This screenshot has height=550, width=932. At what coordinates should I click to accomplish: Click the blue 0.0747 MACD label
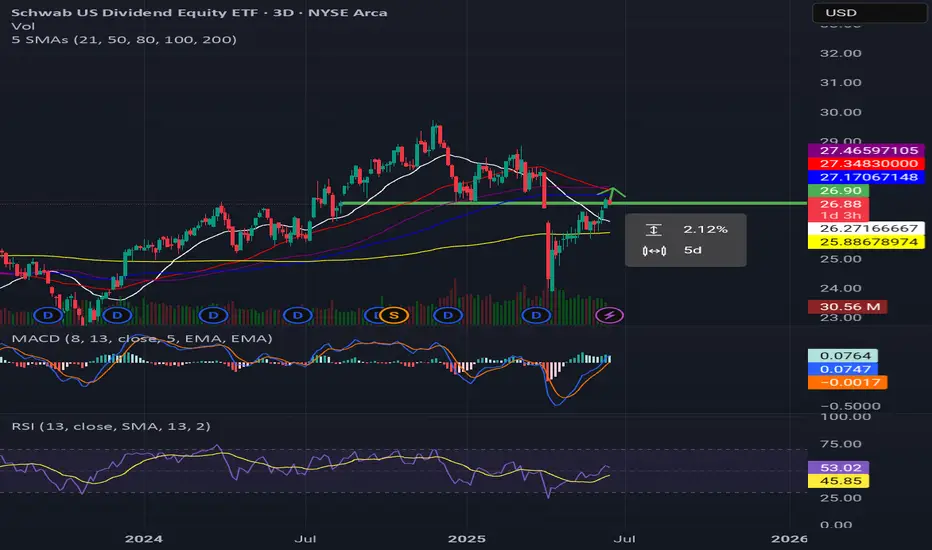tap(843, 369)
